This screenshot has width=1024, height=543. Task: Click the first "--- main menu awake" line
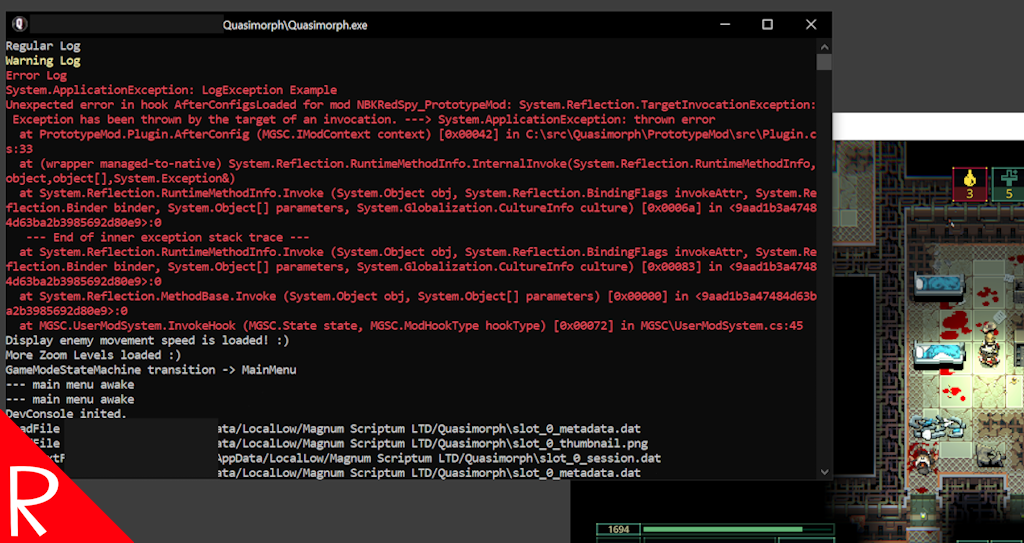(x=70, y=384)
